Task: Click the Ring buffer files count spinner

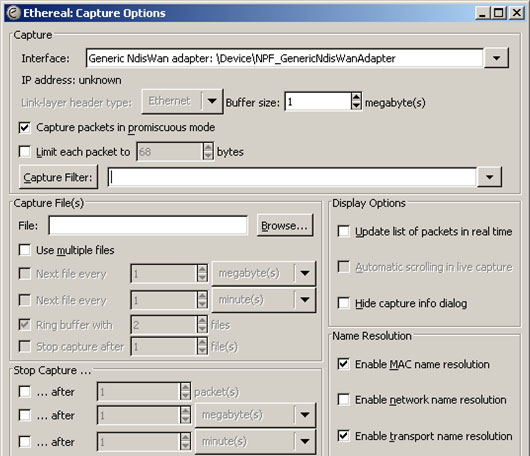Action: pyautogui.click(x=202, y=325)
